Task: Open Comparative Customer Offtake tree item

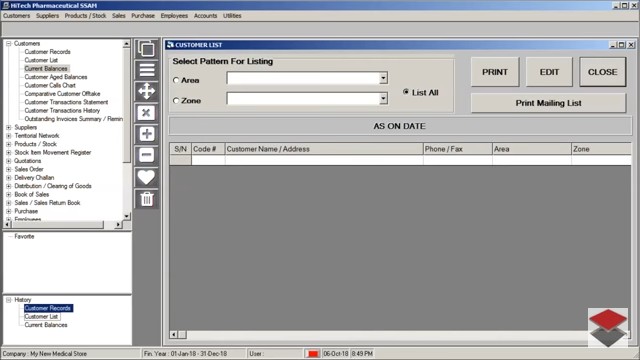Action: click(x=62, y=93)
